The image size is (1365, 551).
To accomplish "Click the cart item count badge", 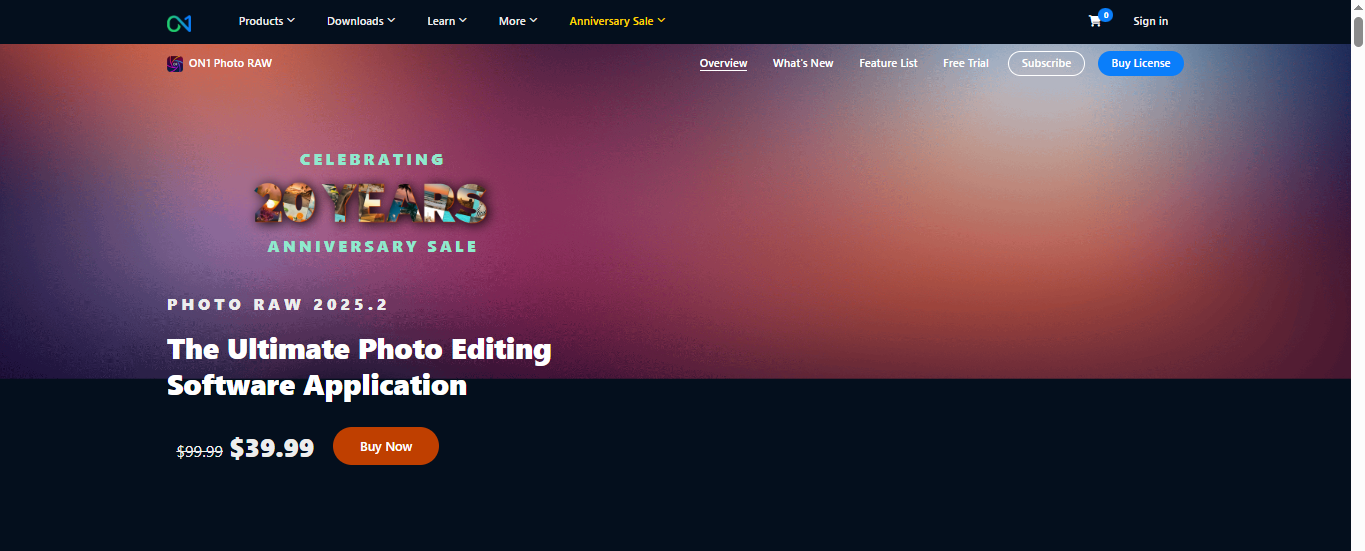I will tap(1105, 15).
